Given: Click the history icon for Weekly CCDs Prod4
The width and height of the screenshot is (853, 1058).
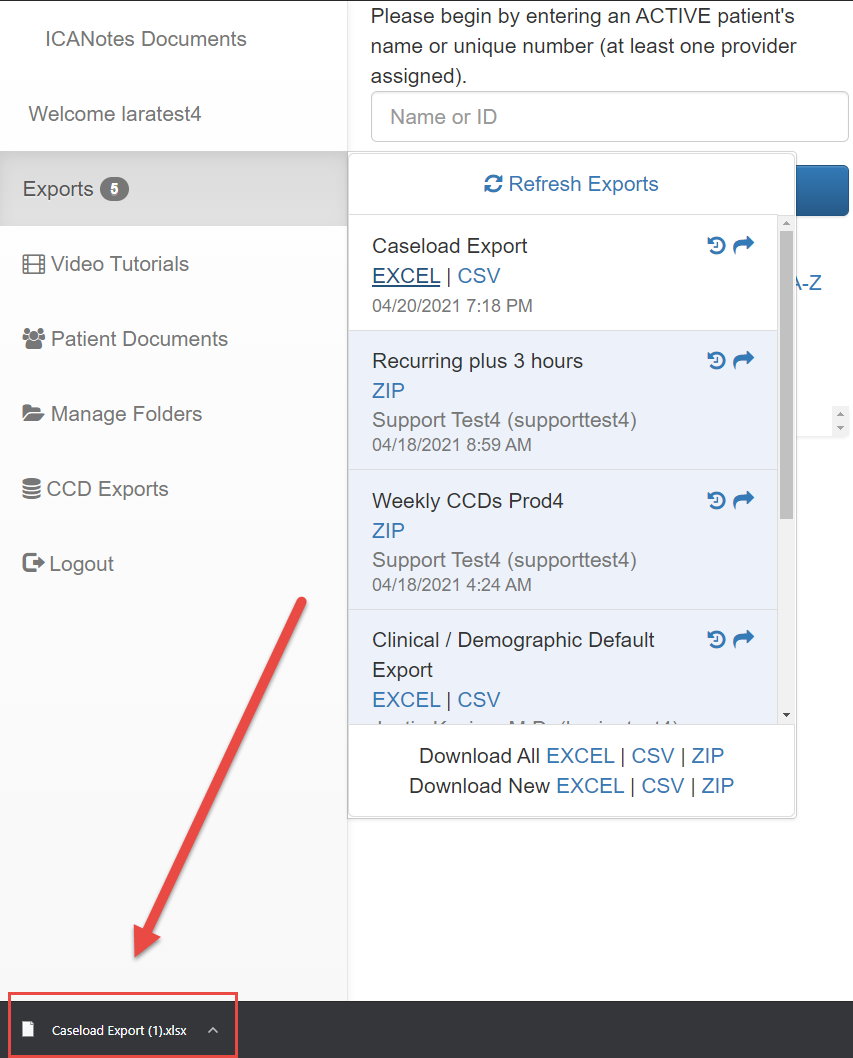Looking at the screenshot, I should click(716, 500).
